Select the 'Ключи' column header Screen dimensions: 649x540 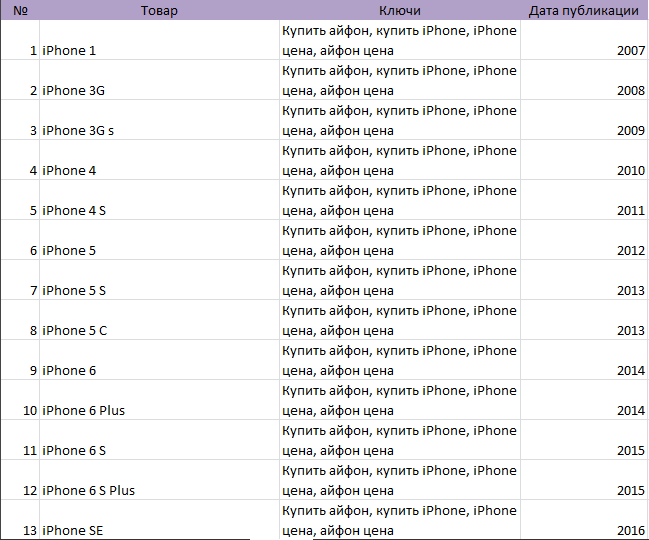(x=400, y=10)
